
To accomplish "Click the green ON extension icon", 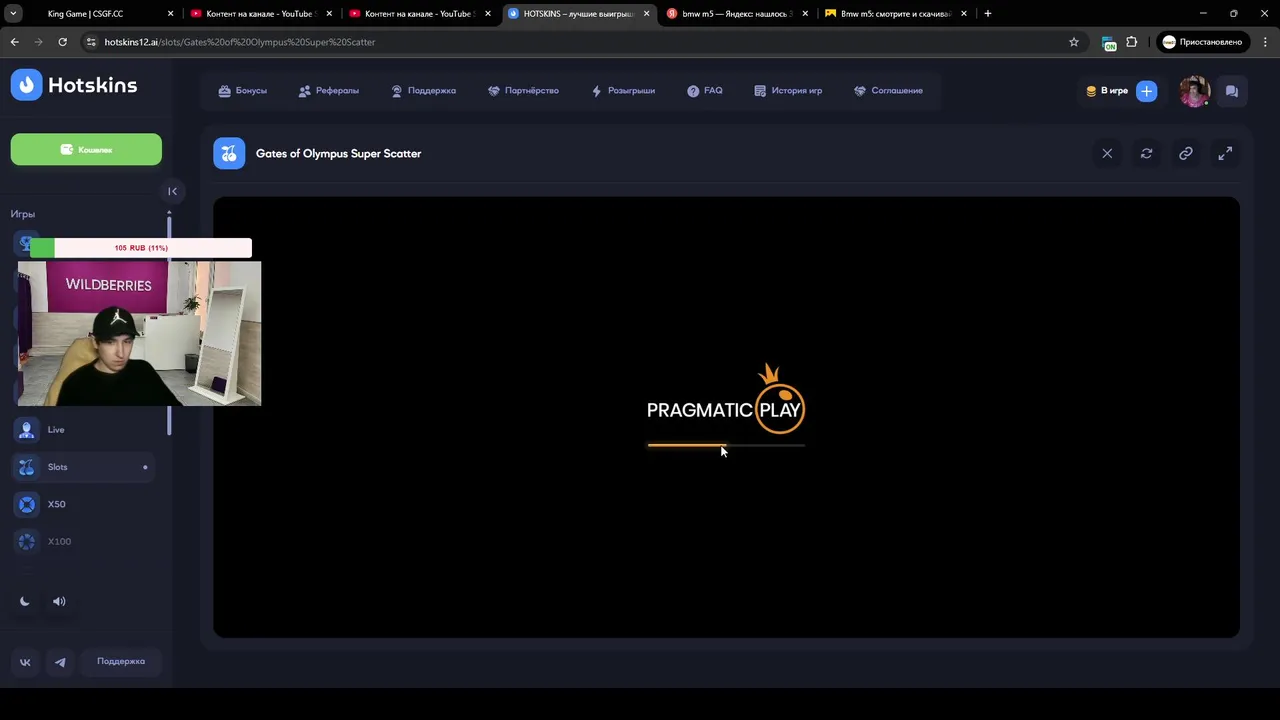I will point(1109,43).
